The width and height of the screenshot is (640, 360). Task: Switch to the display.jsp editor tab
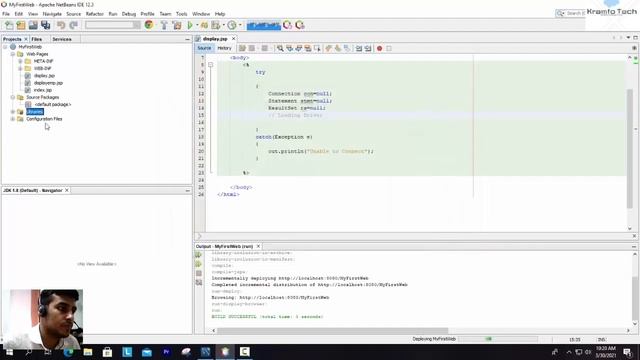(215, 39)
